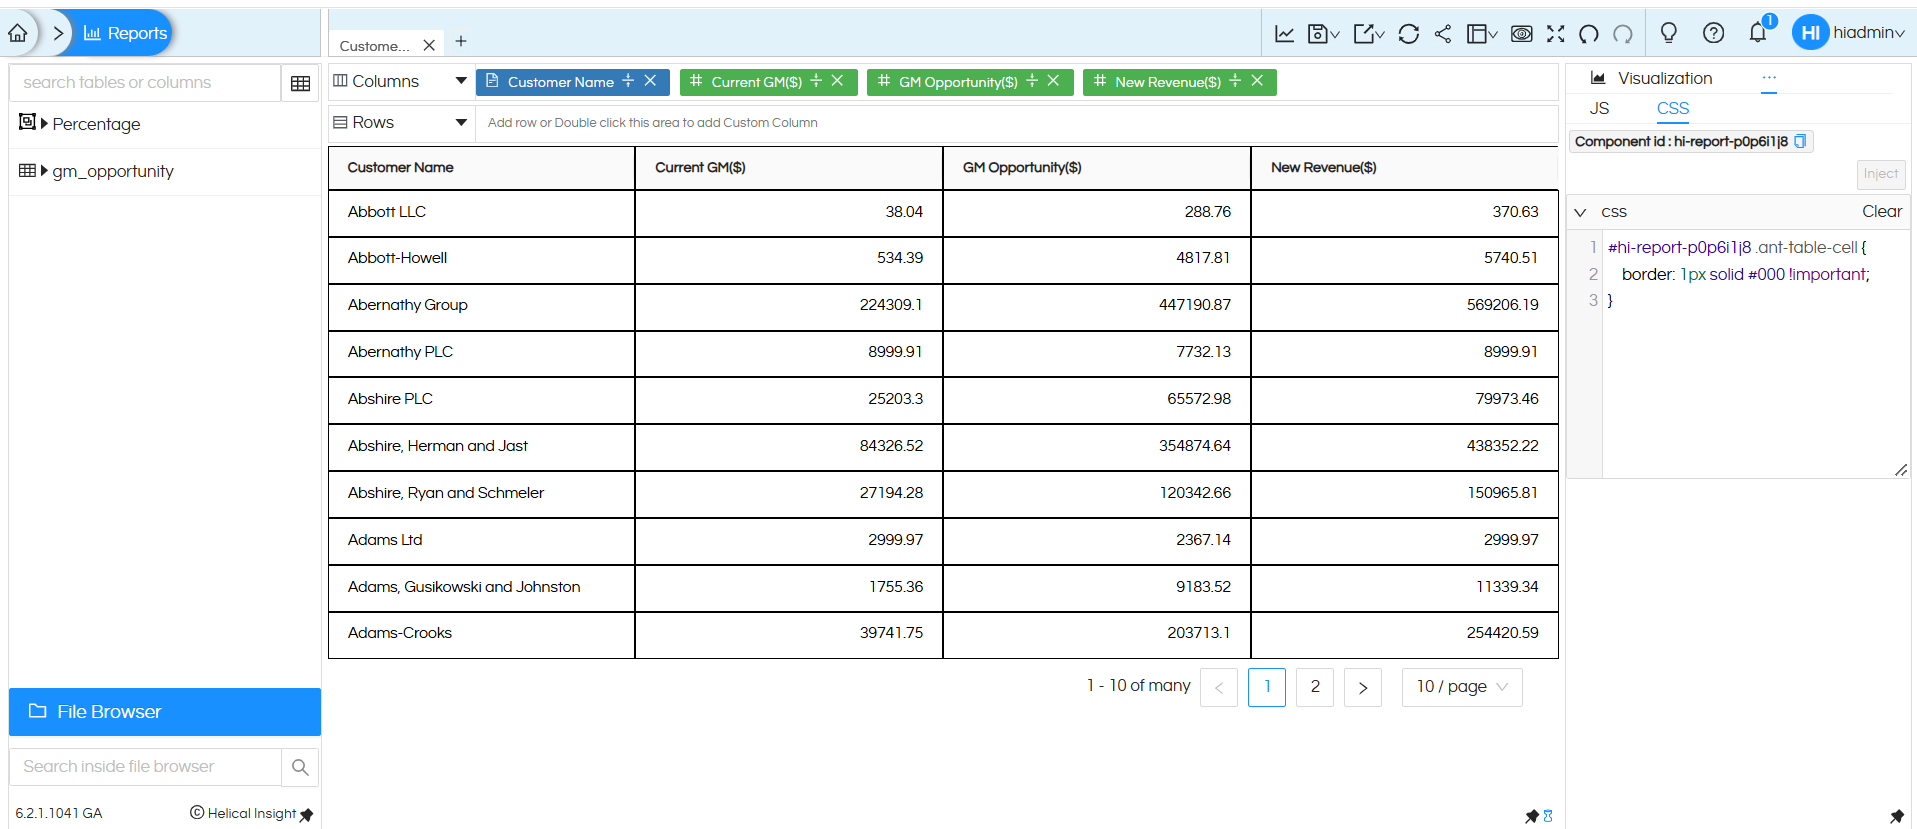
Task: Enter fullscreen mode via the expand icon
Action: [1555, 34]
